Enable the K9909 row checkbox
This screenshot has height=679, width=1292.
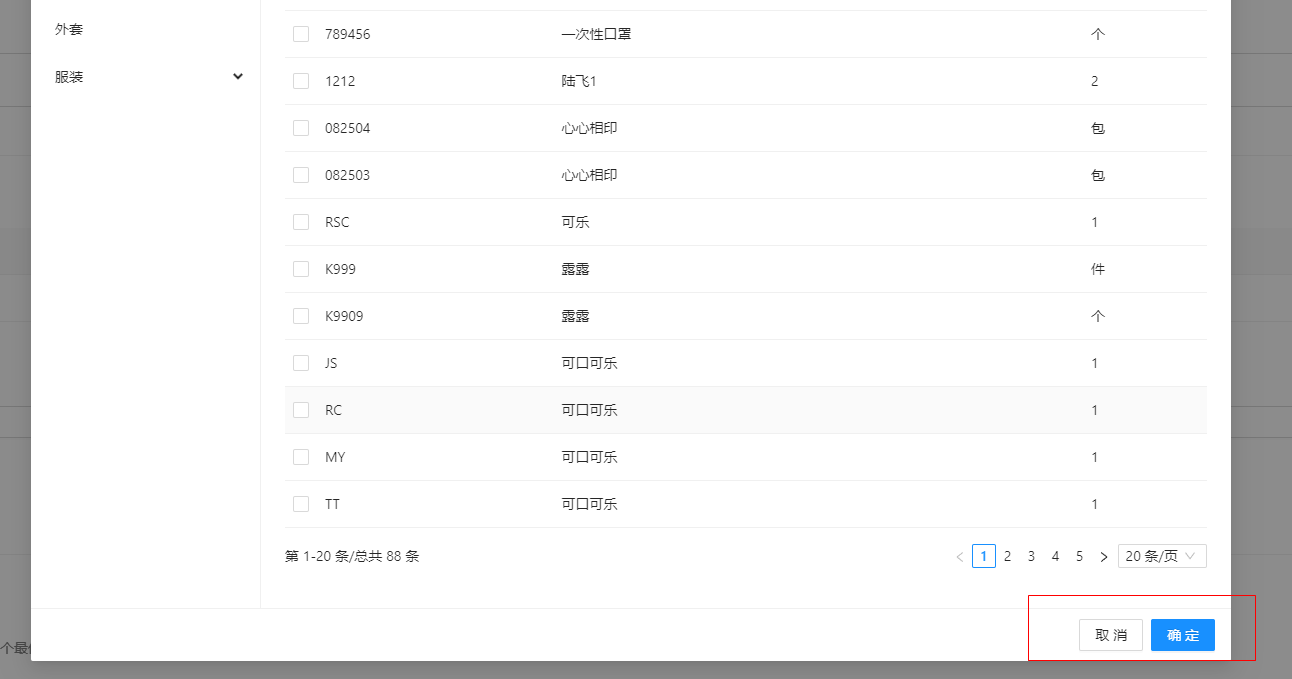pyautogui.click(x=301, y=316)
